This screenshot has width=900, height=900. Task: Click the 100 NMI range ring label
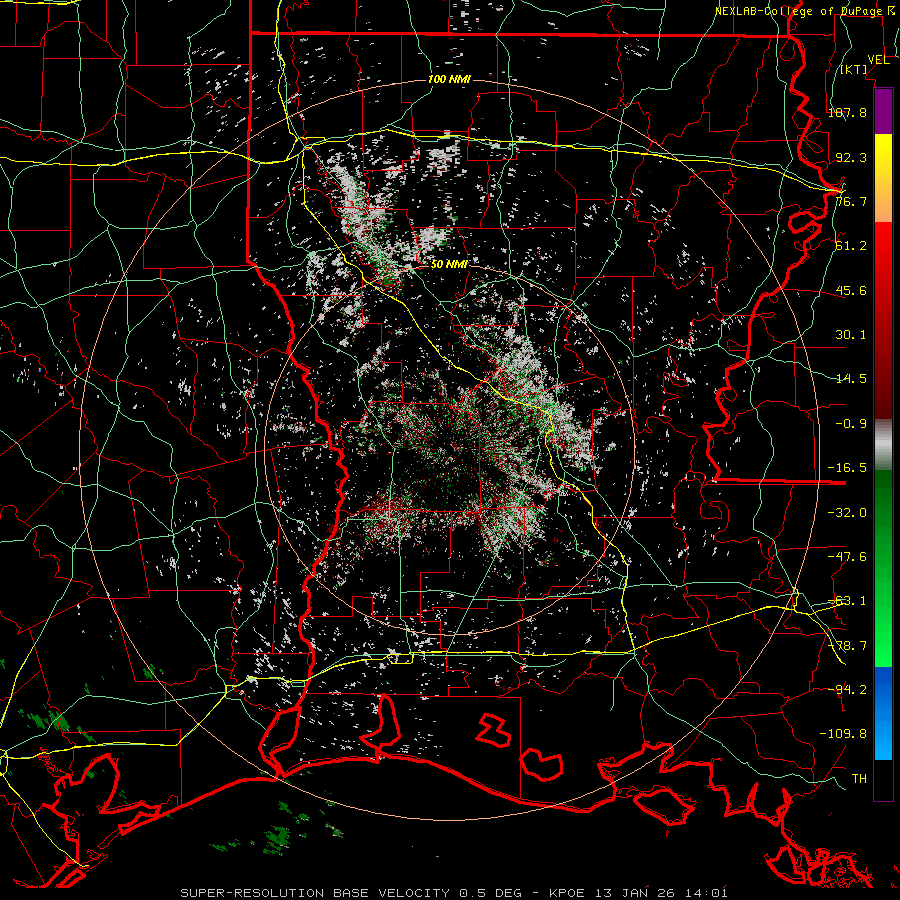click(x=449, y=79)
